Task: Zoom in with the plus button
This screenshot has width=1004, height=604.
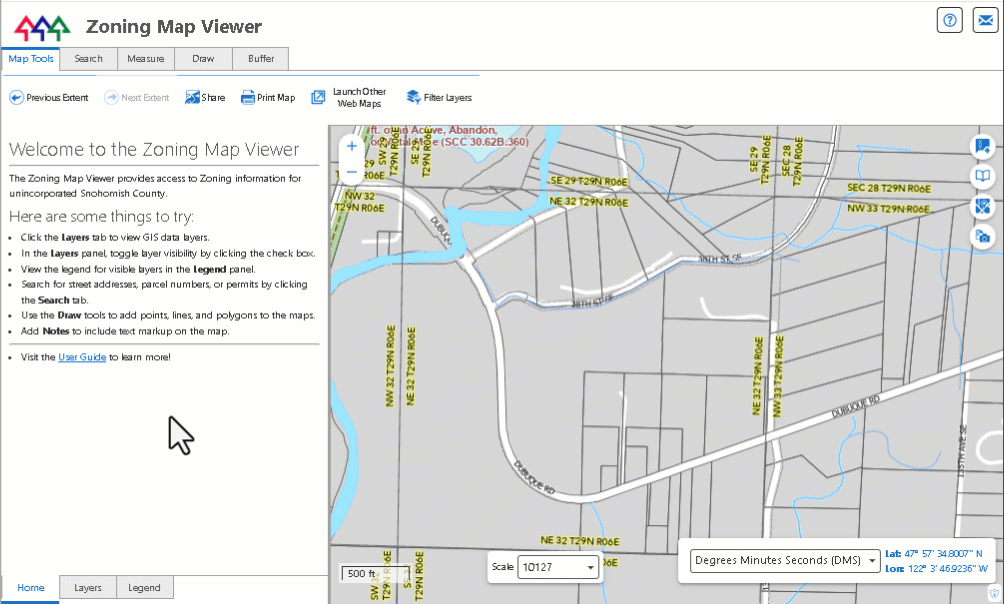Action: pyautogui.click(x=352, y=146)
